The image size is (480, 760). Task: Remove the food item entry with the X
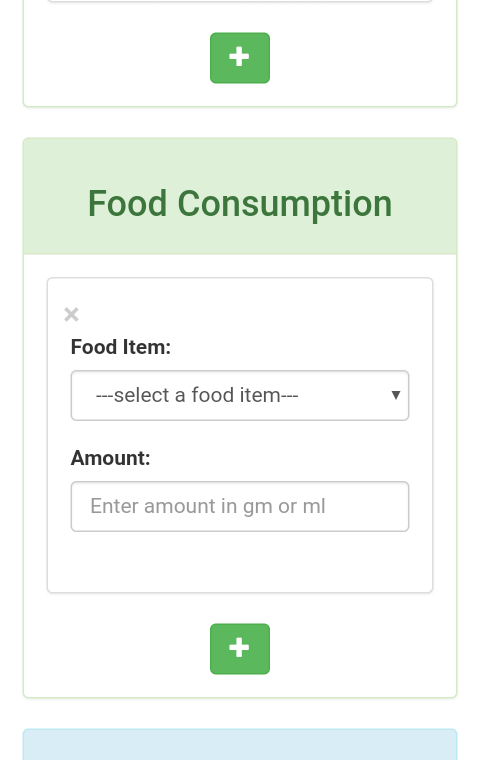(x=71, y=314)
